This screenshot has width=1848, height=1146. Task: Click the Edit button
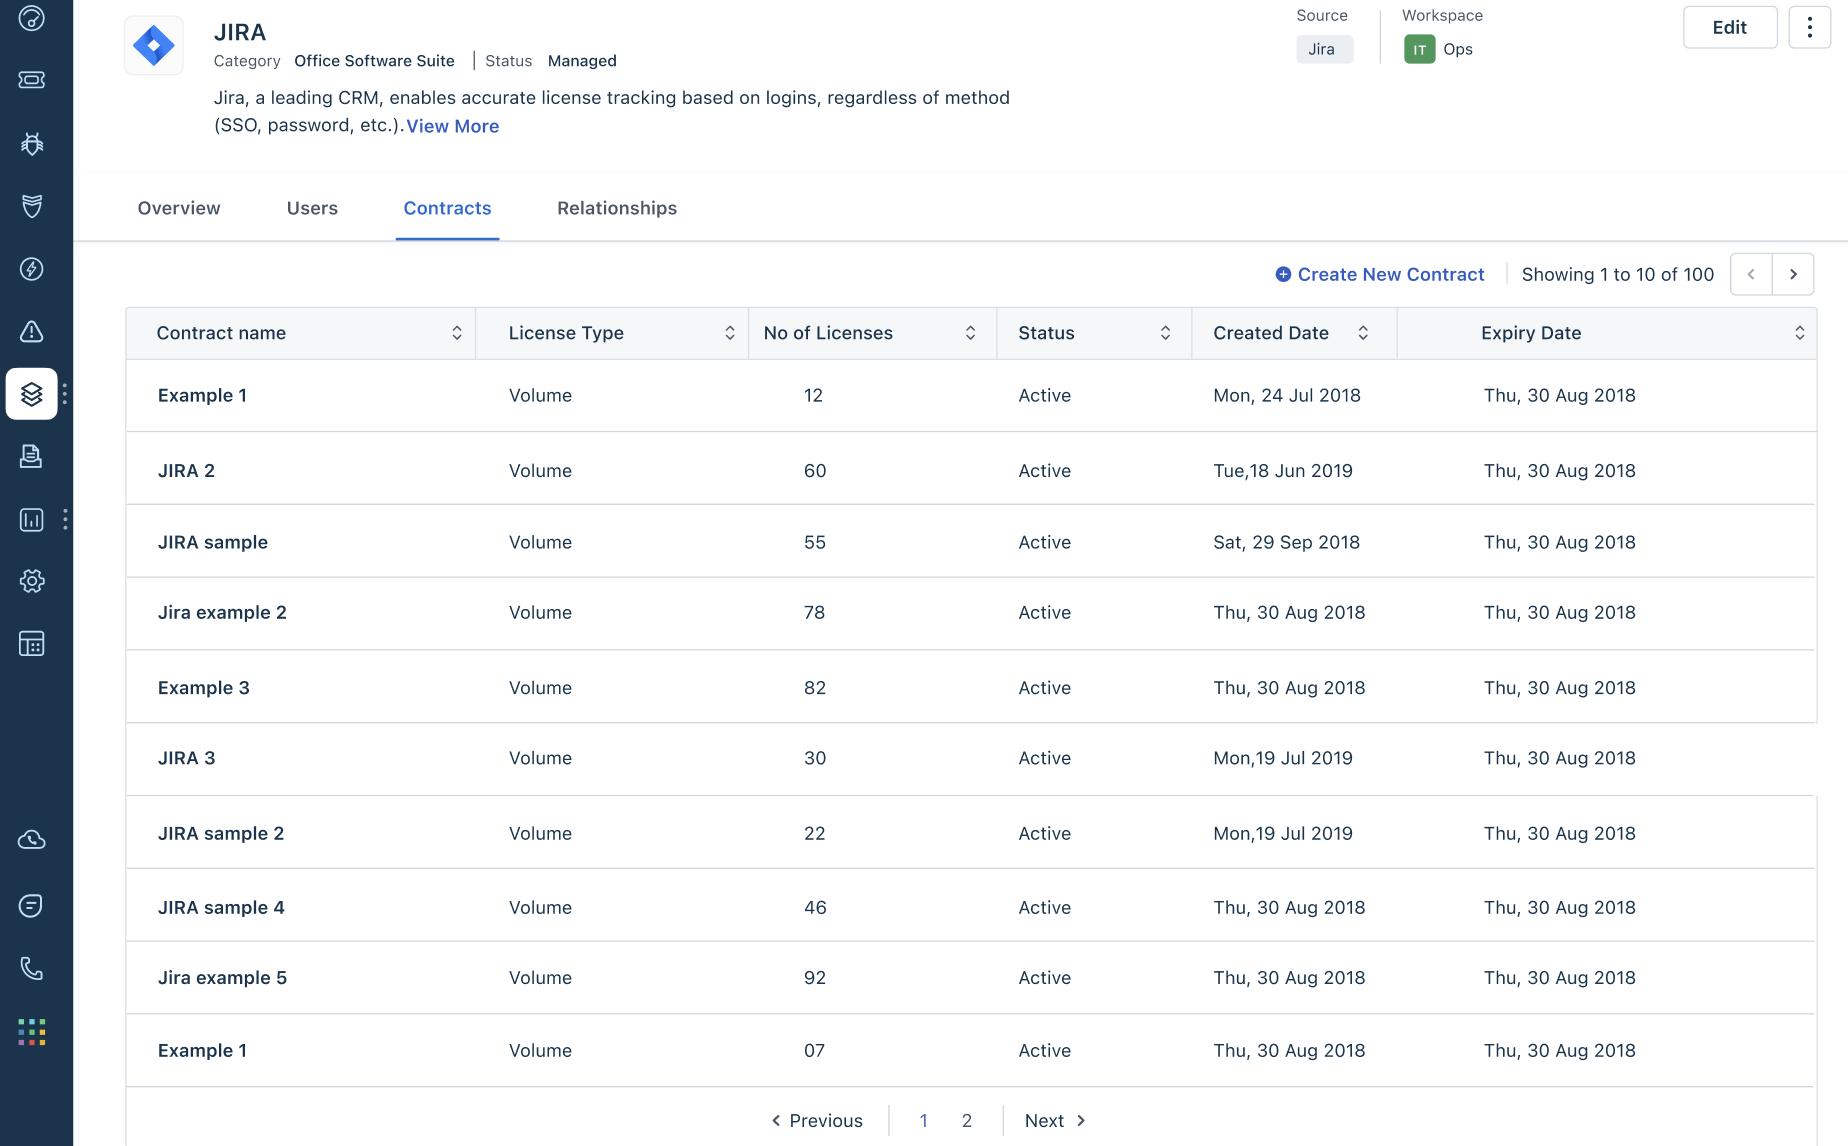point(1730,27)
